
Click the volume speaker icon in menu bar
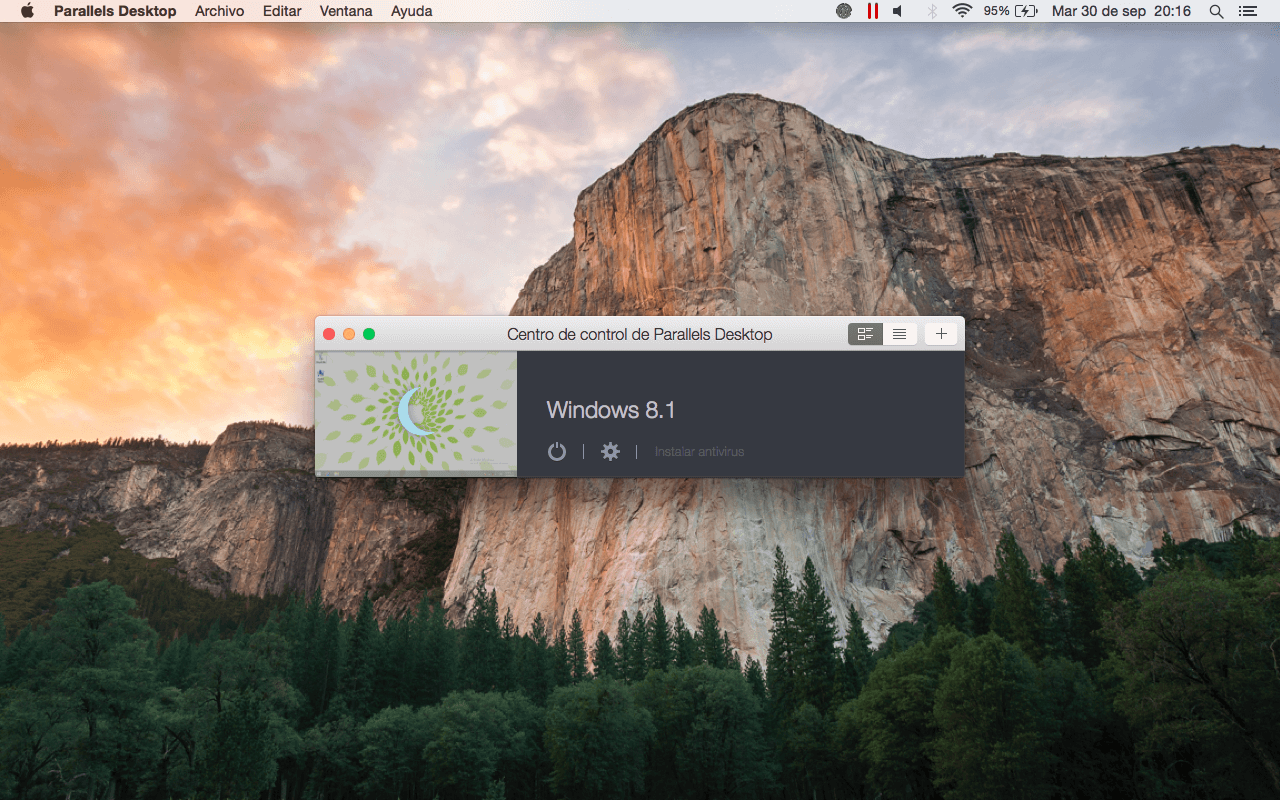tap(897, 11)
